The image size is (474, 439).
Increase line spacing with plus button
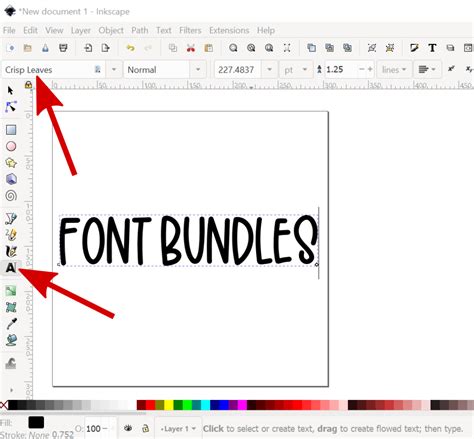(370, 69)
